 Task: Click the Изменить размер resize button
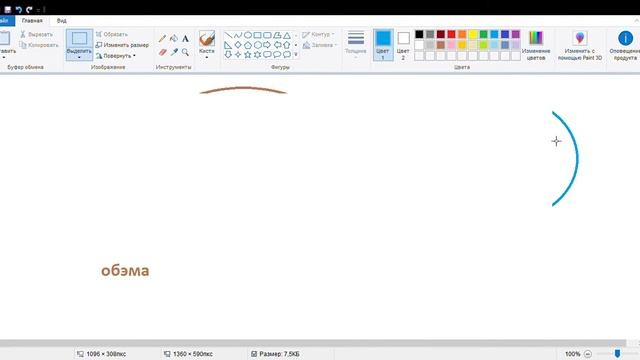tap(122, 45)
